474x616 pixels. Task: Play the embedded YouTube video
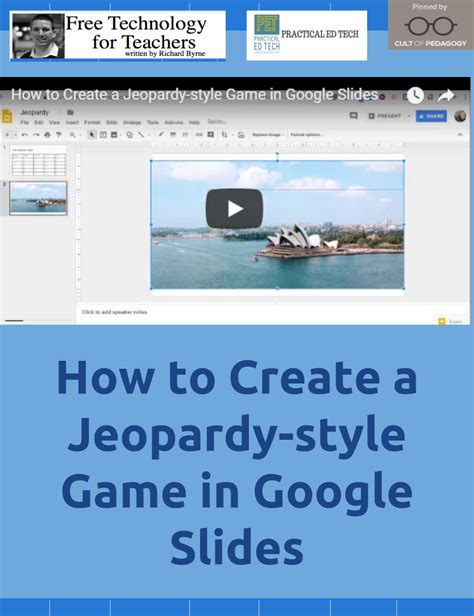coord(234,209)
